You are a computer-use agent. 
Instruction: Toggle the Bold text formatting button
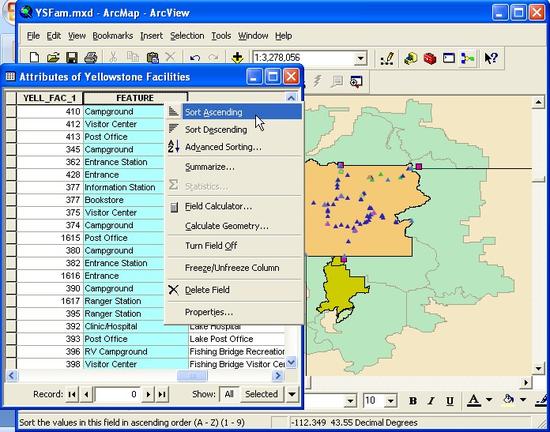click(x=413, y=401)
